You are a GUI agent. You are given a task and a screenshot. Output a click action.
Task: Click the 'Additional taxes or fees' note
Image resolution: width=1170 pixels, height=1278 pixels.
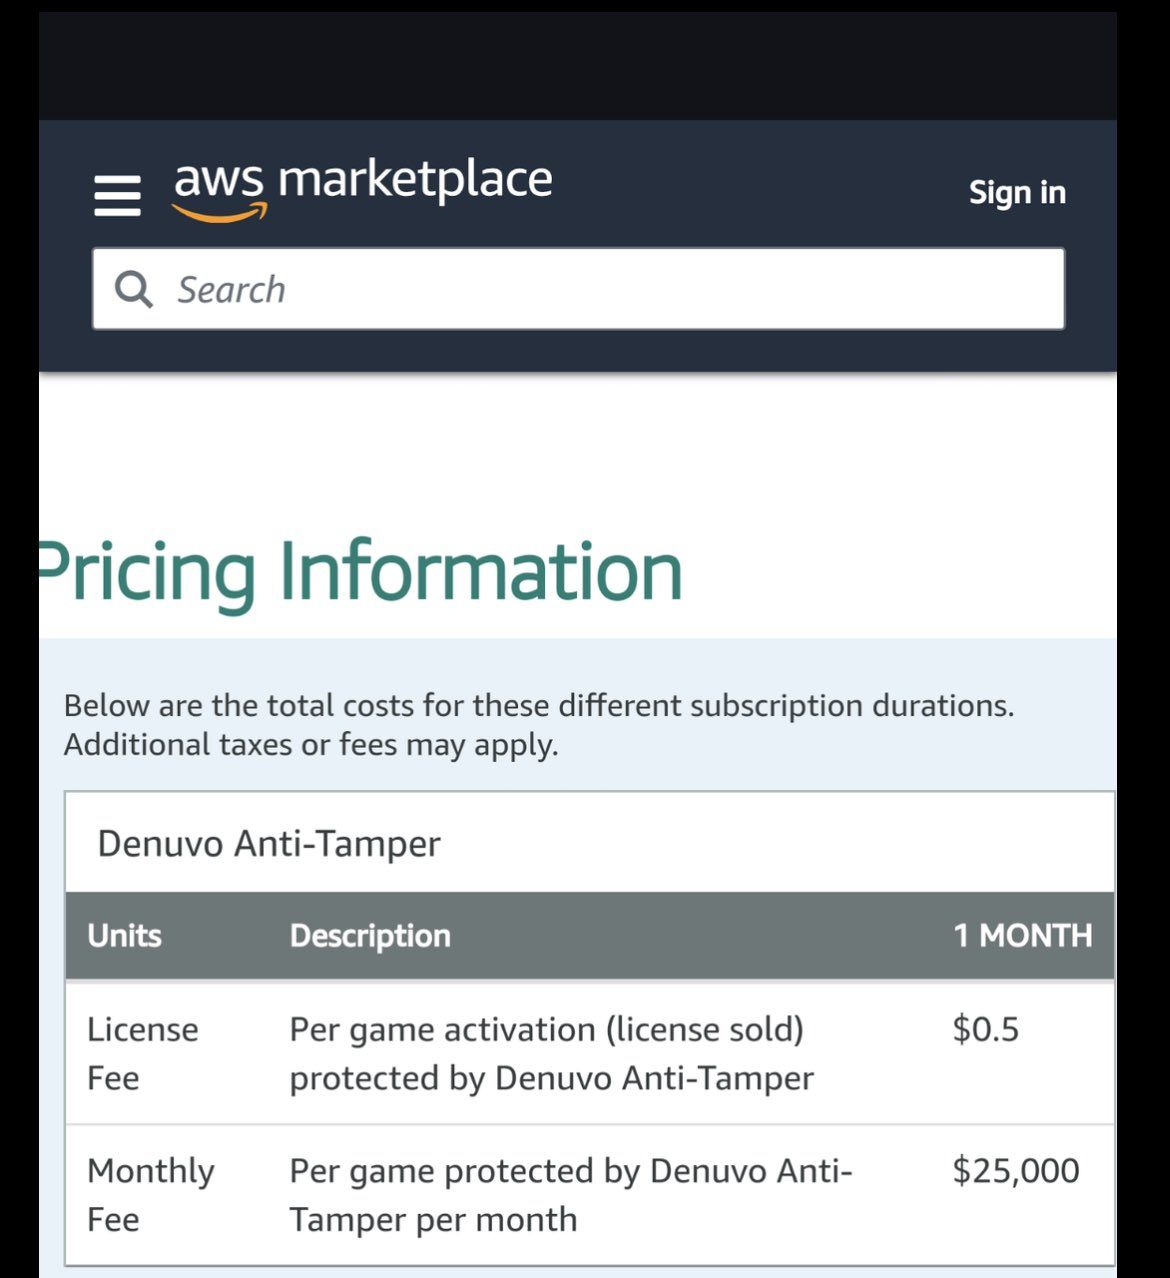(311, 745)
